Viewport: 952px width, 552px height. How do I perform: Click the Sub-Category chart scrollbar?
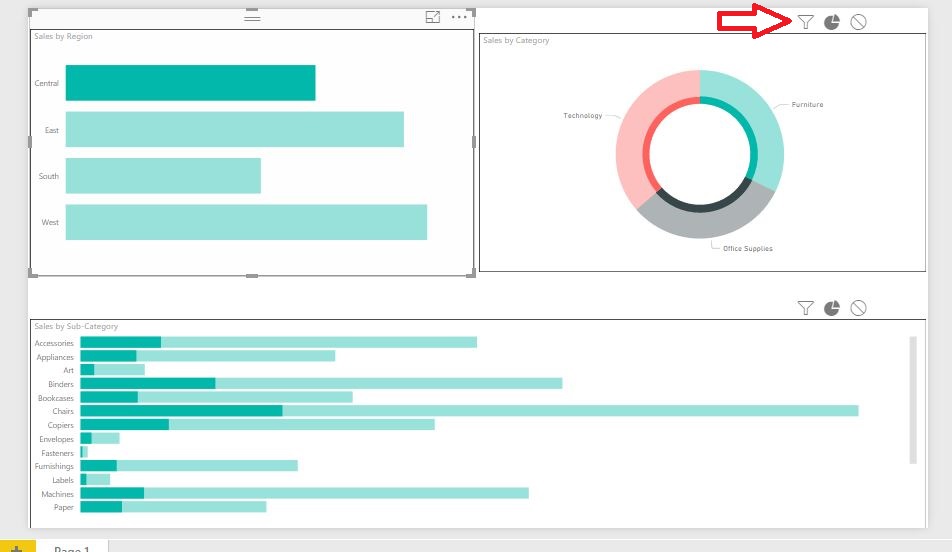tap(913, 400)
